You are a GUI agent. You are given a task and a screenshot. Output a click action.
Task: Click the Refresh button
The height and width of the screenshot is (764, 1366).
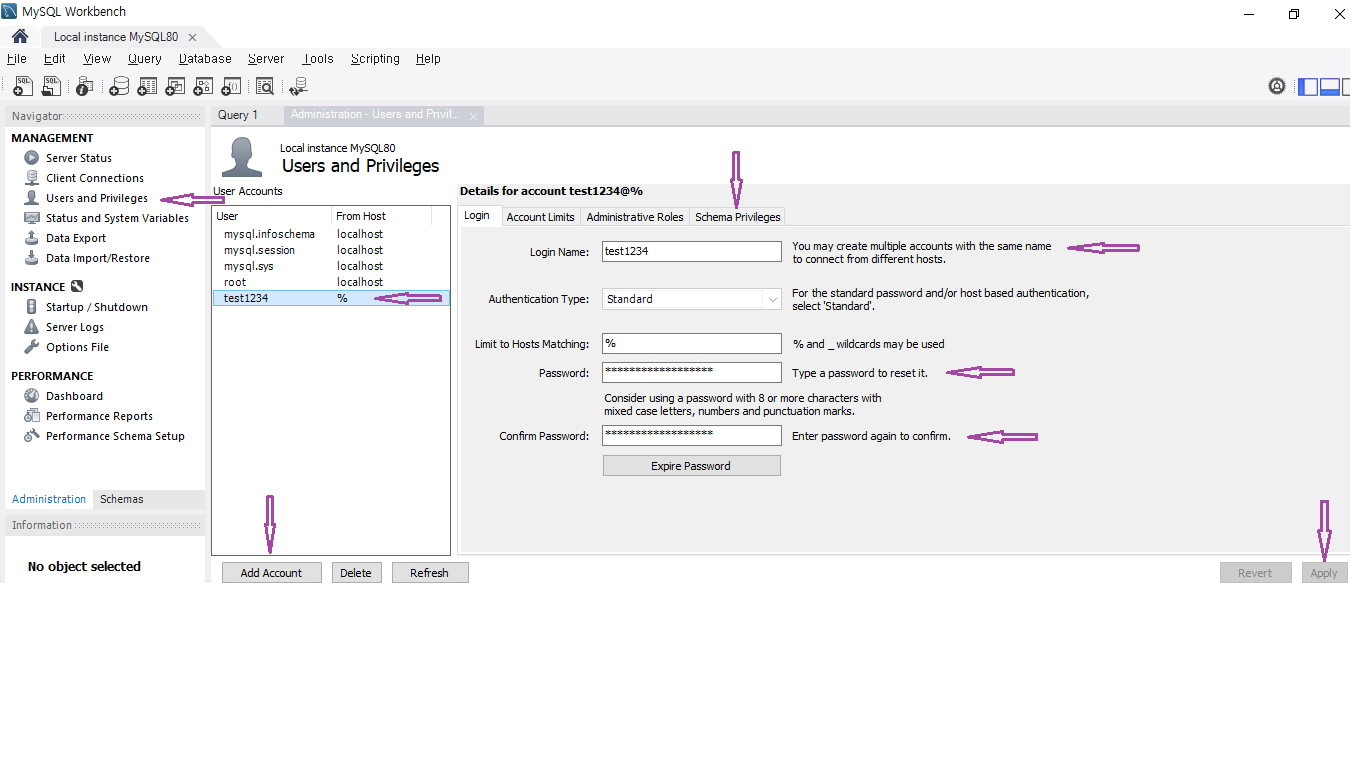click(429, 573)
